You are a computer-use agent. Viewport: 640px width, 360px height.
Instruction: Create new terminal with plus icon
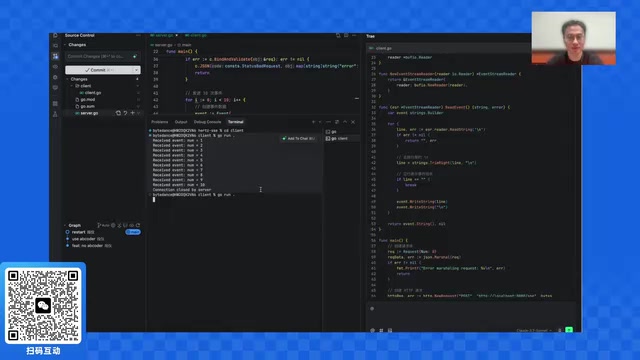tap(313, 122)
